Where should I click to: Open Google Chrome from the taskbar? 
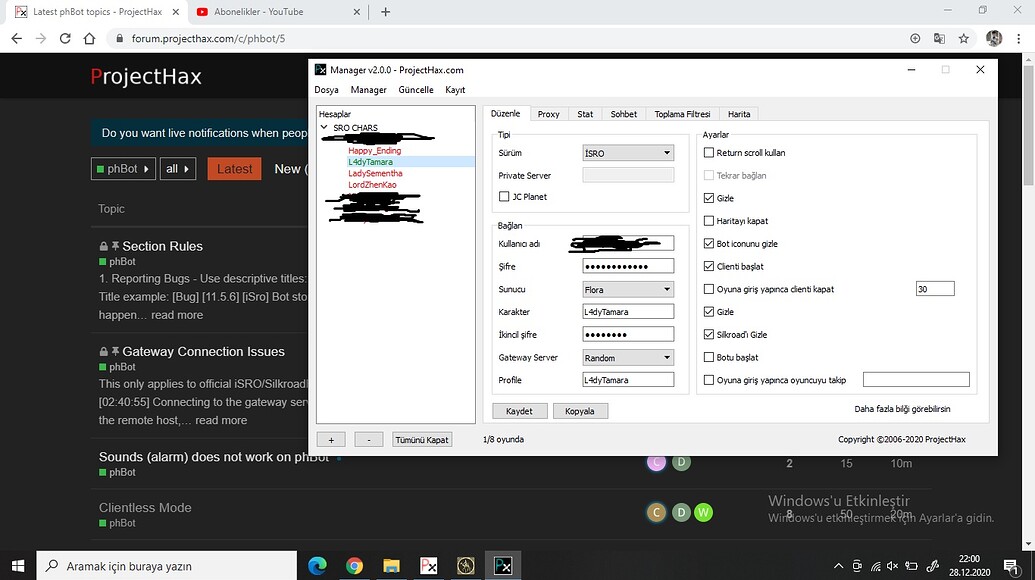[x=353, y=565]
